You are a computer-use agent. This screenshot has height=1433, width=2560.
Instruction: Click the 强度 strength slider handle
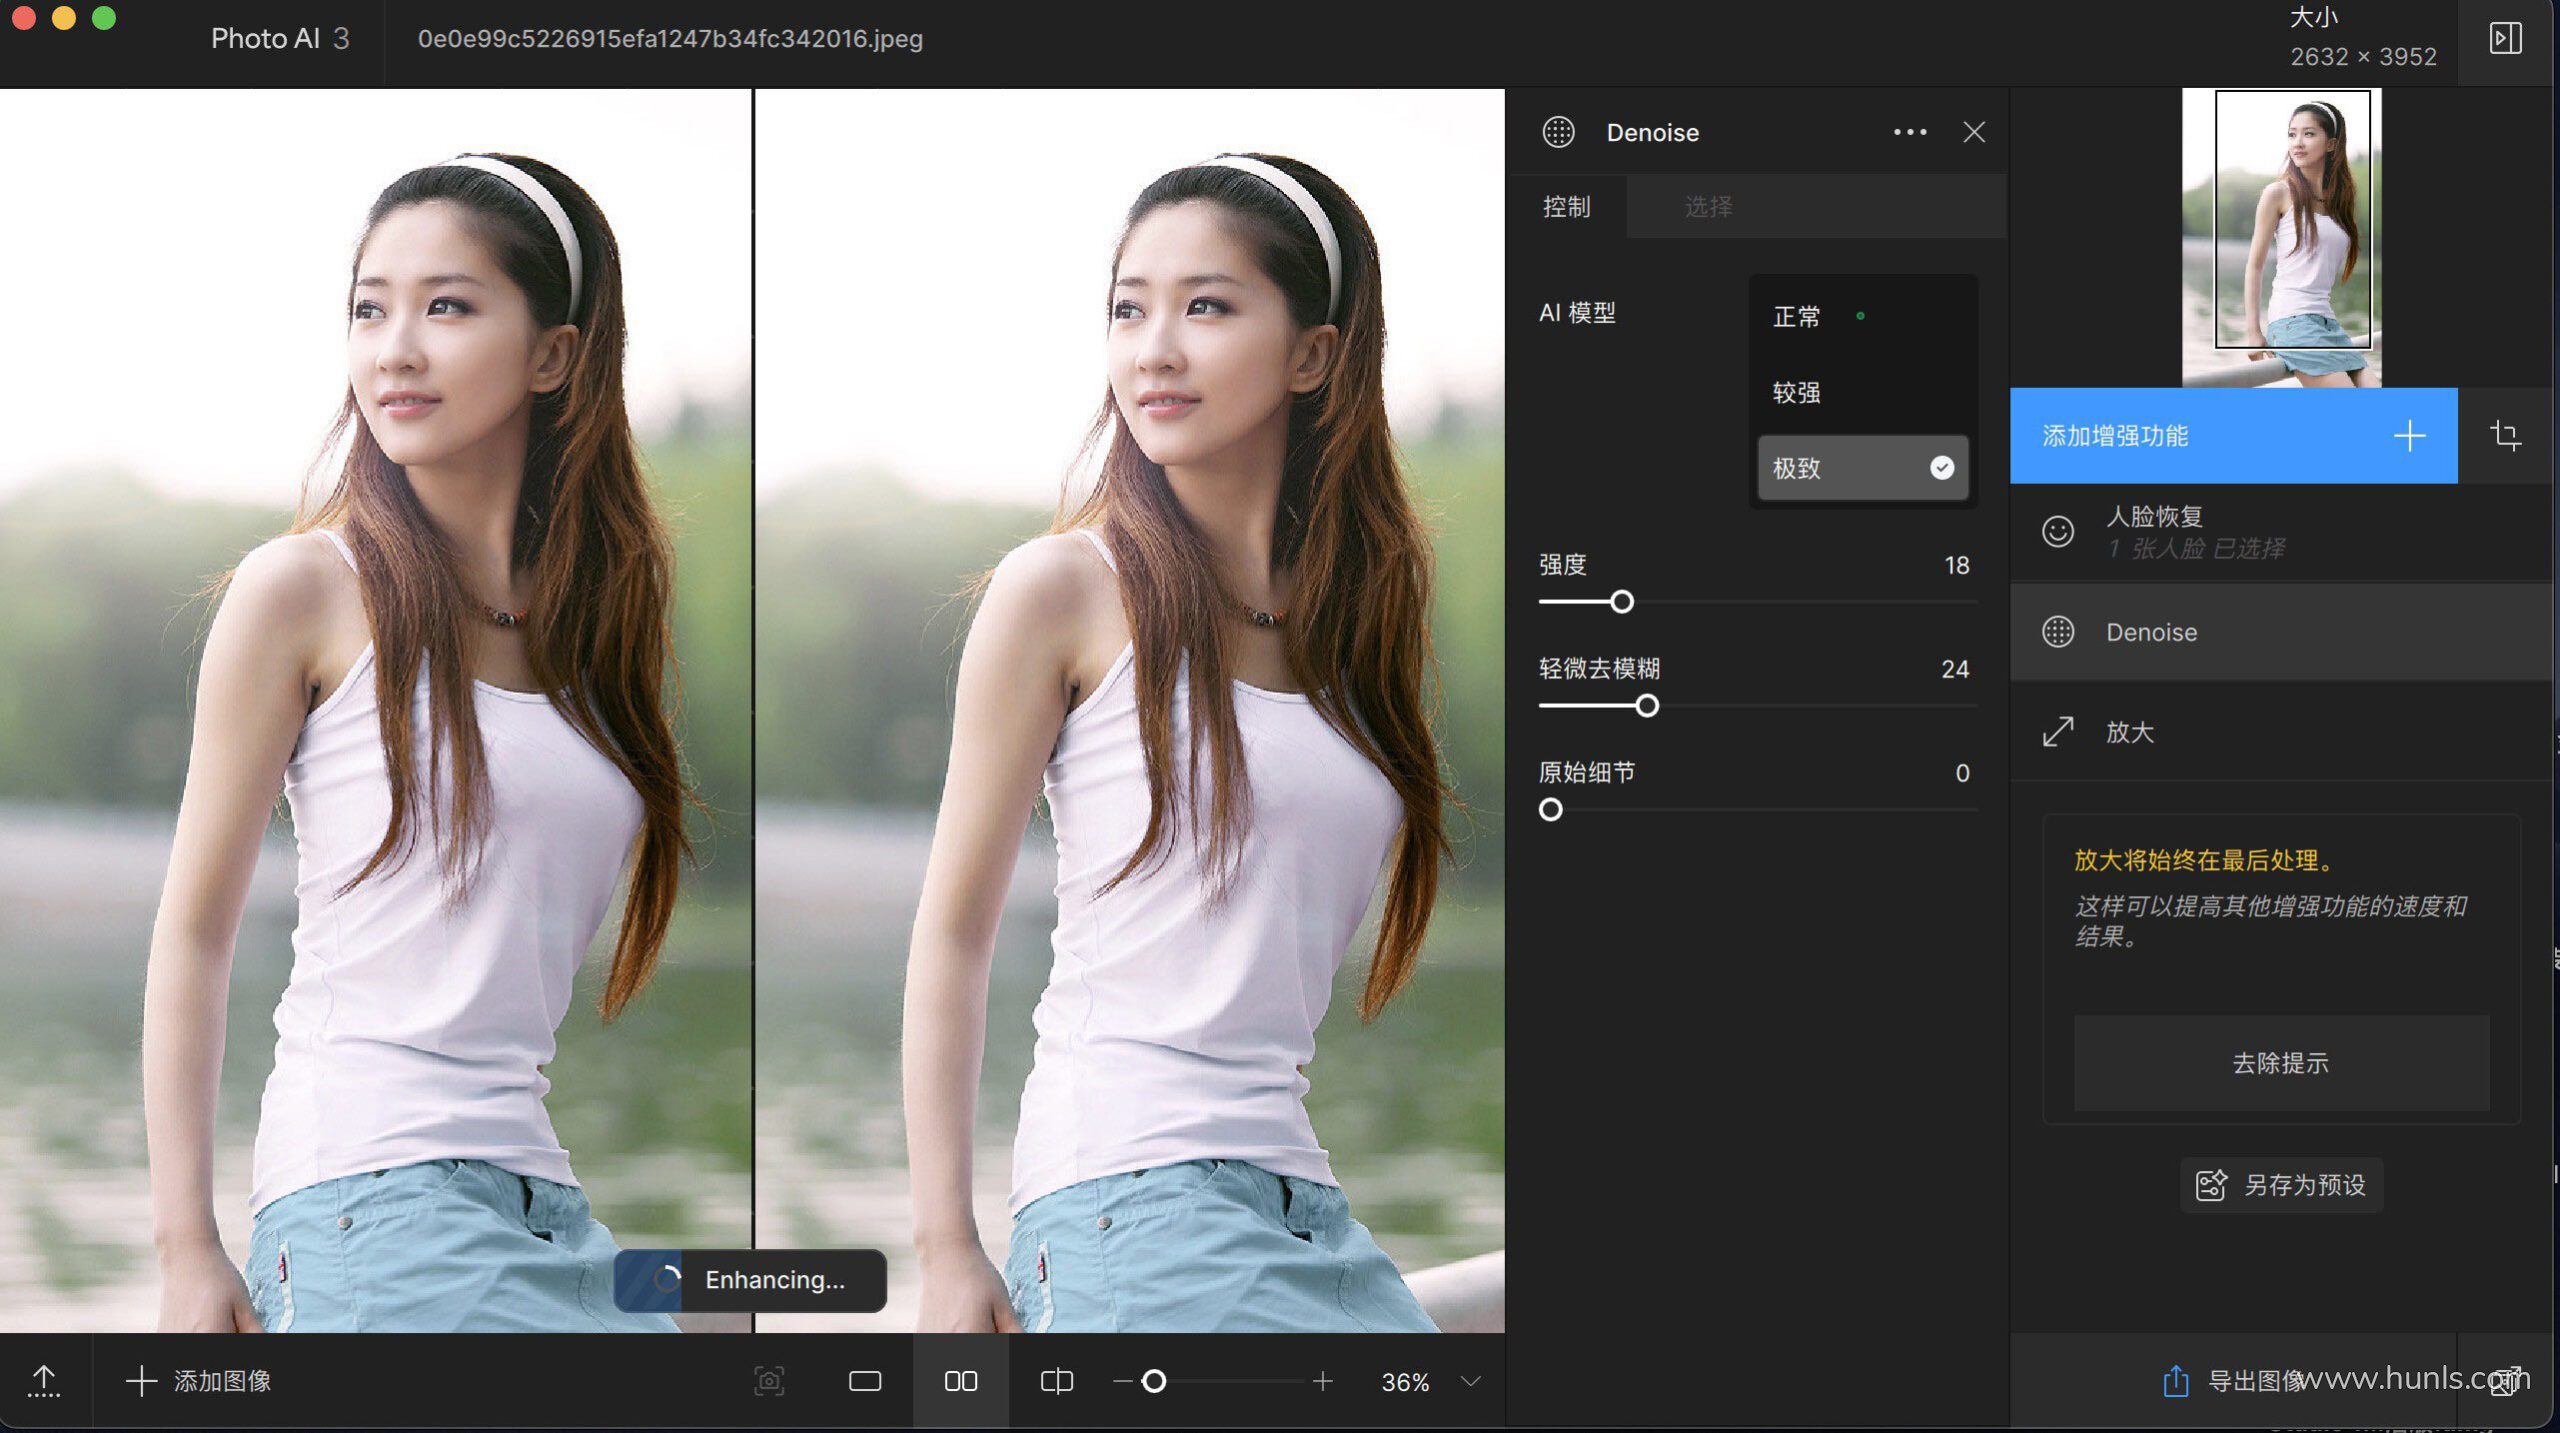click(1622, 602)
